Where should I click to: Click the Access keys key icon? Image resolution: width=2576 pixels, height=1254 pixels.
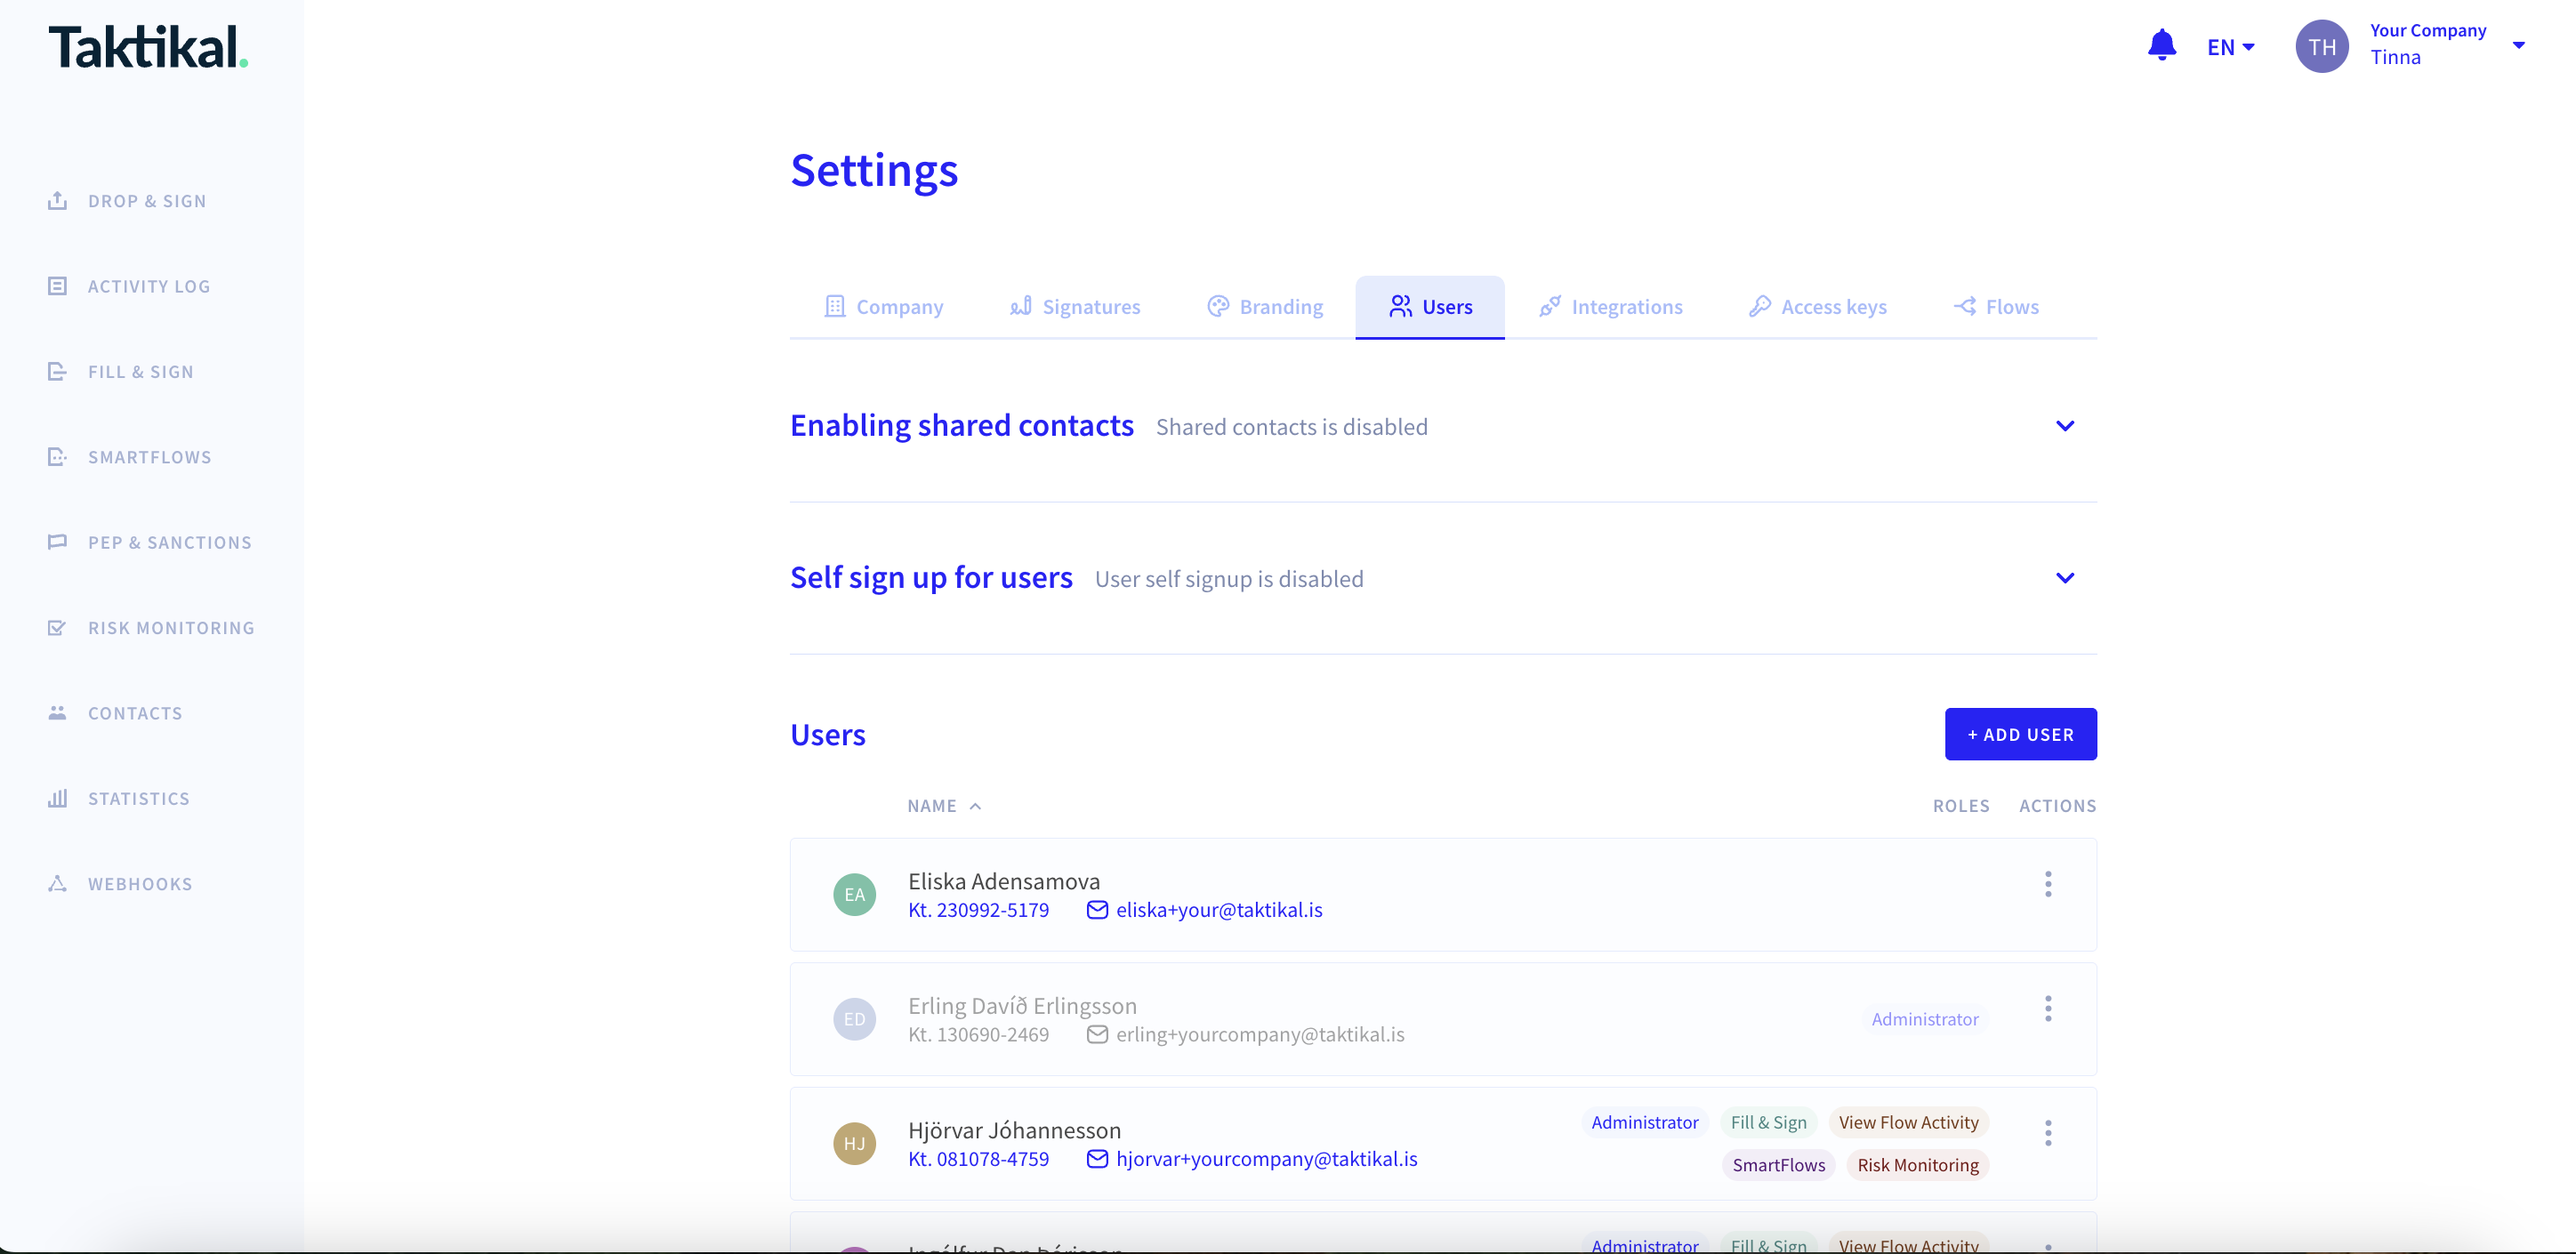[x=1759, y=306]
